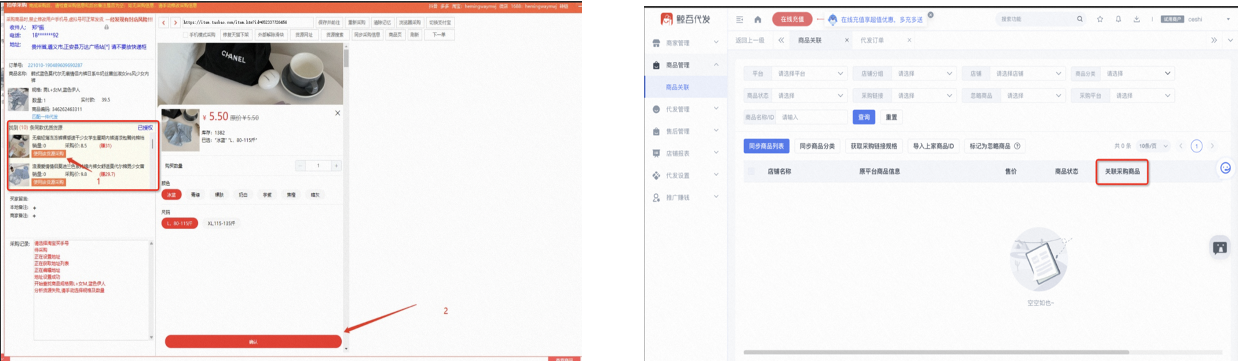Add a local note with plus icon
1238x362 pixels.
(x=34, y=207)
